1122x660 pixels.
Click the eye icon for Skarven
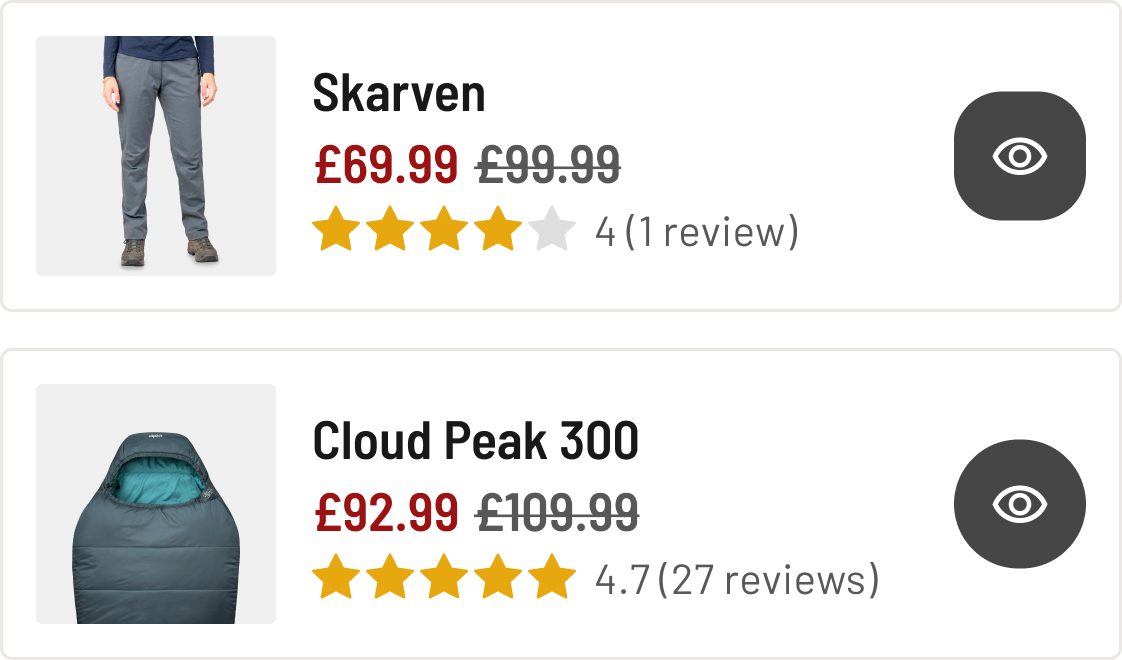pos(1019,156)
